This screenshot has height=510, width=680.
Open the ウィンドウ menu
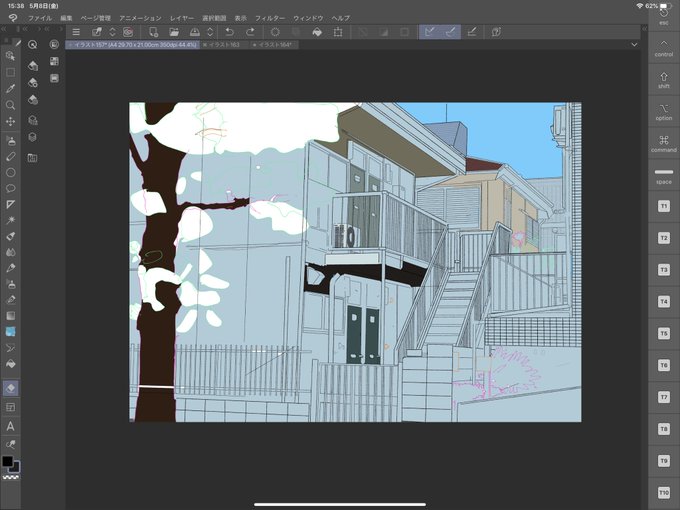[308, 18]
